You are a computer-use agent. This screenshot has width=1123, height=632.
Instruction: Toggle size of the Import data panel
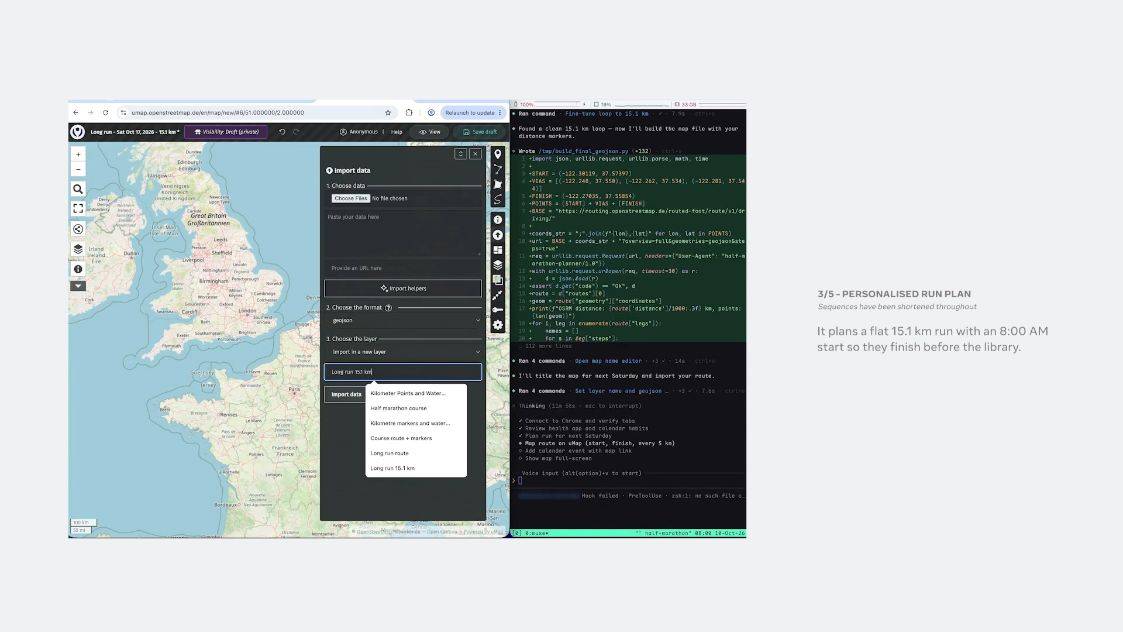pos(461,154)
